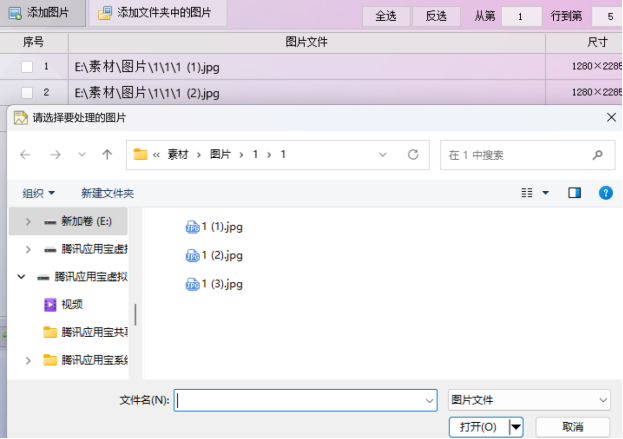Click the 序号 column header
This screenshot has width=623, height=439.
34,42
